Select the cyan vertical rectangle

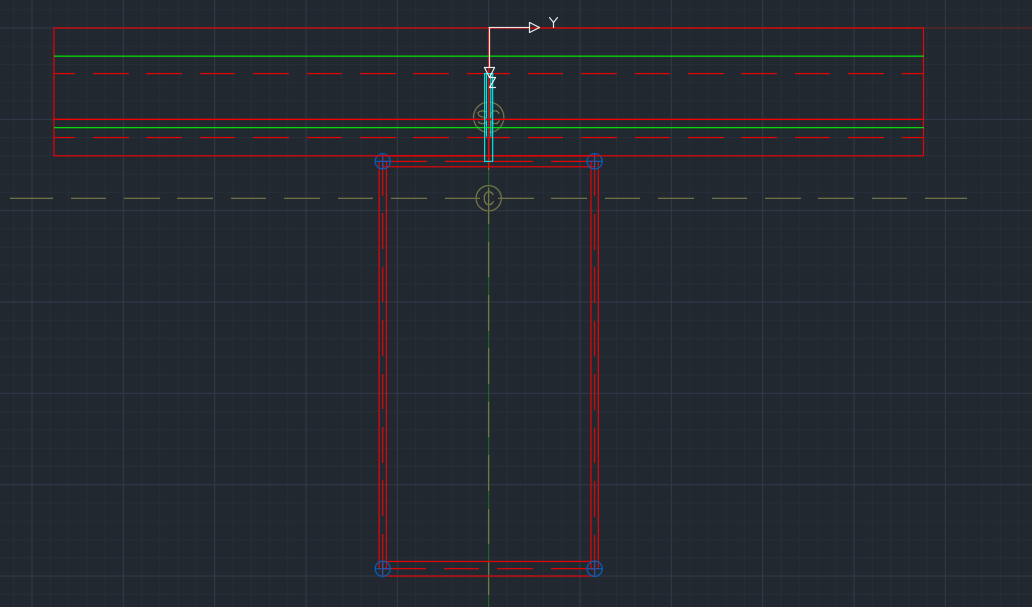pyautogui.click(x=489, y=140)
